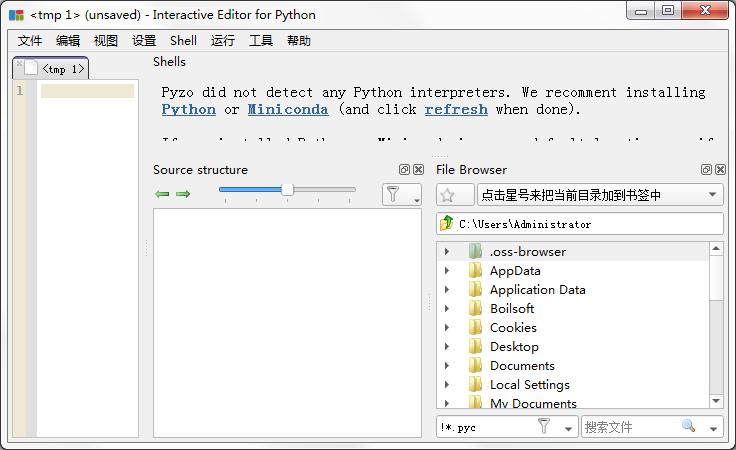The image size is (736, 450).
Task: Click the refresh link in Shells
Action: click(x=456, y=110)
